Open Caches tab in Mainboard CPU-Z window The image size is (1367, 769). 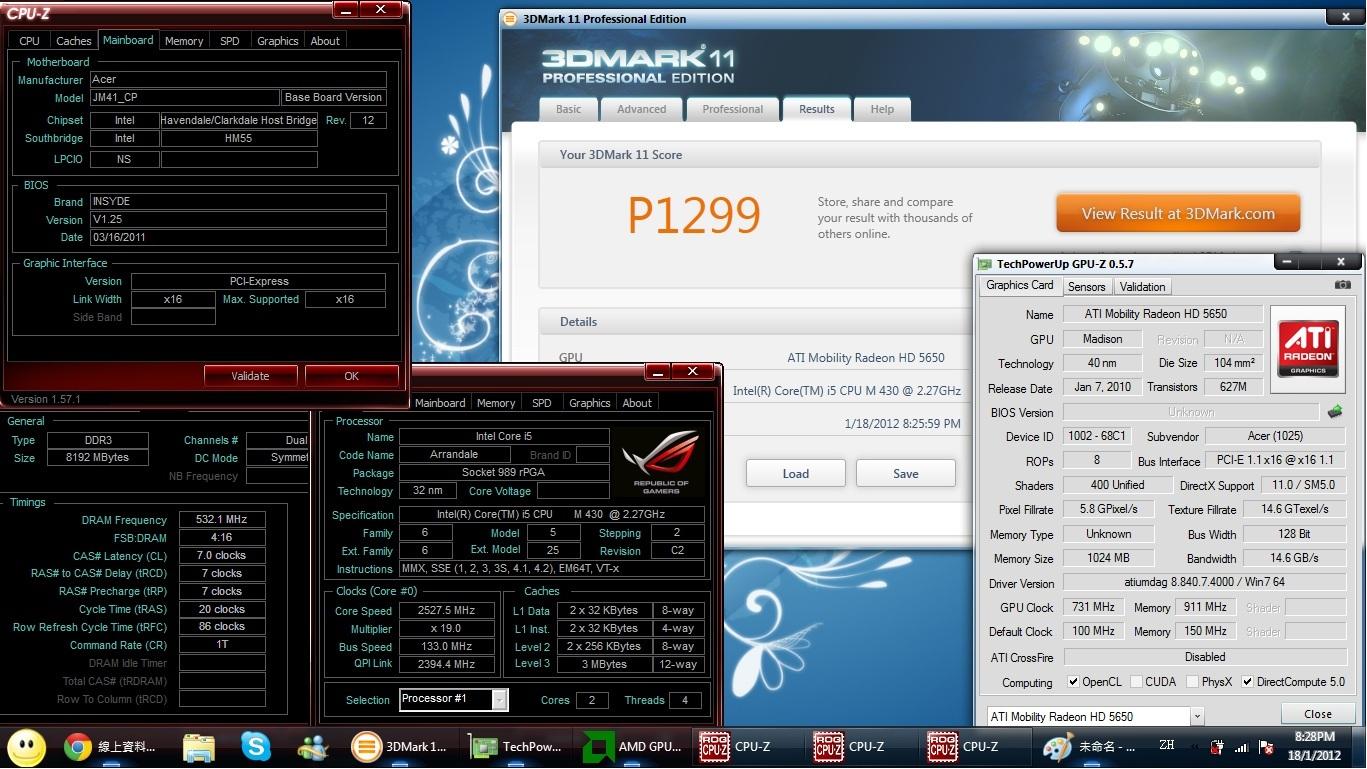(x=74, y=41)
